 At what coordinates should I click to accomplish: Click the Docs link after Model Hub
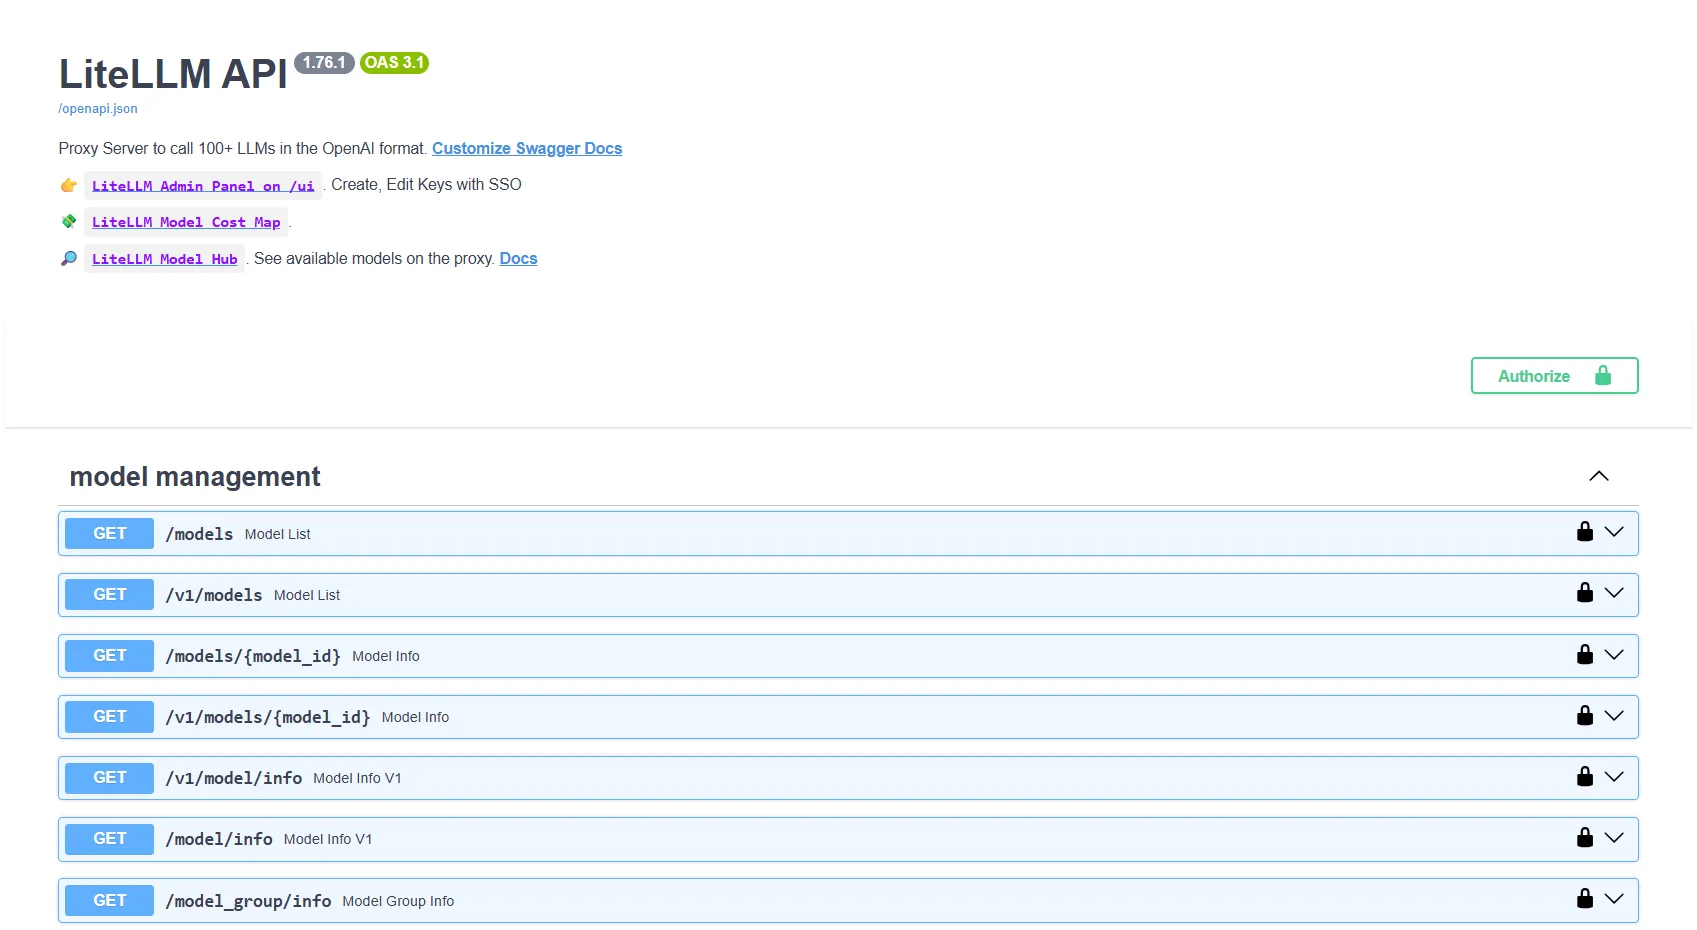(518, 259)
